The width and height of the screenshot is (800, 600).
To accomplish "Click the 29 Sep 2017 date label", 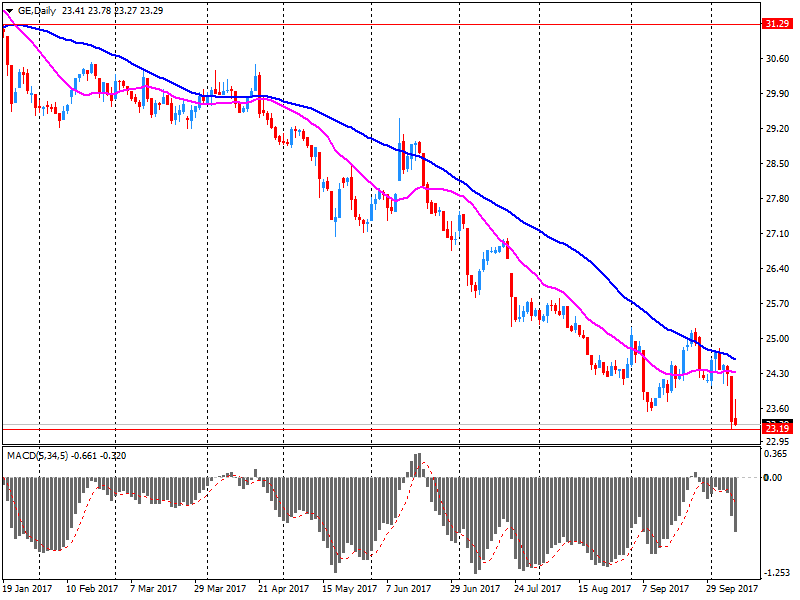I will [x=732, y=589].
